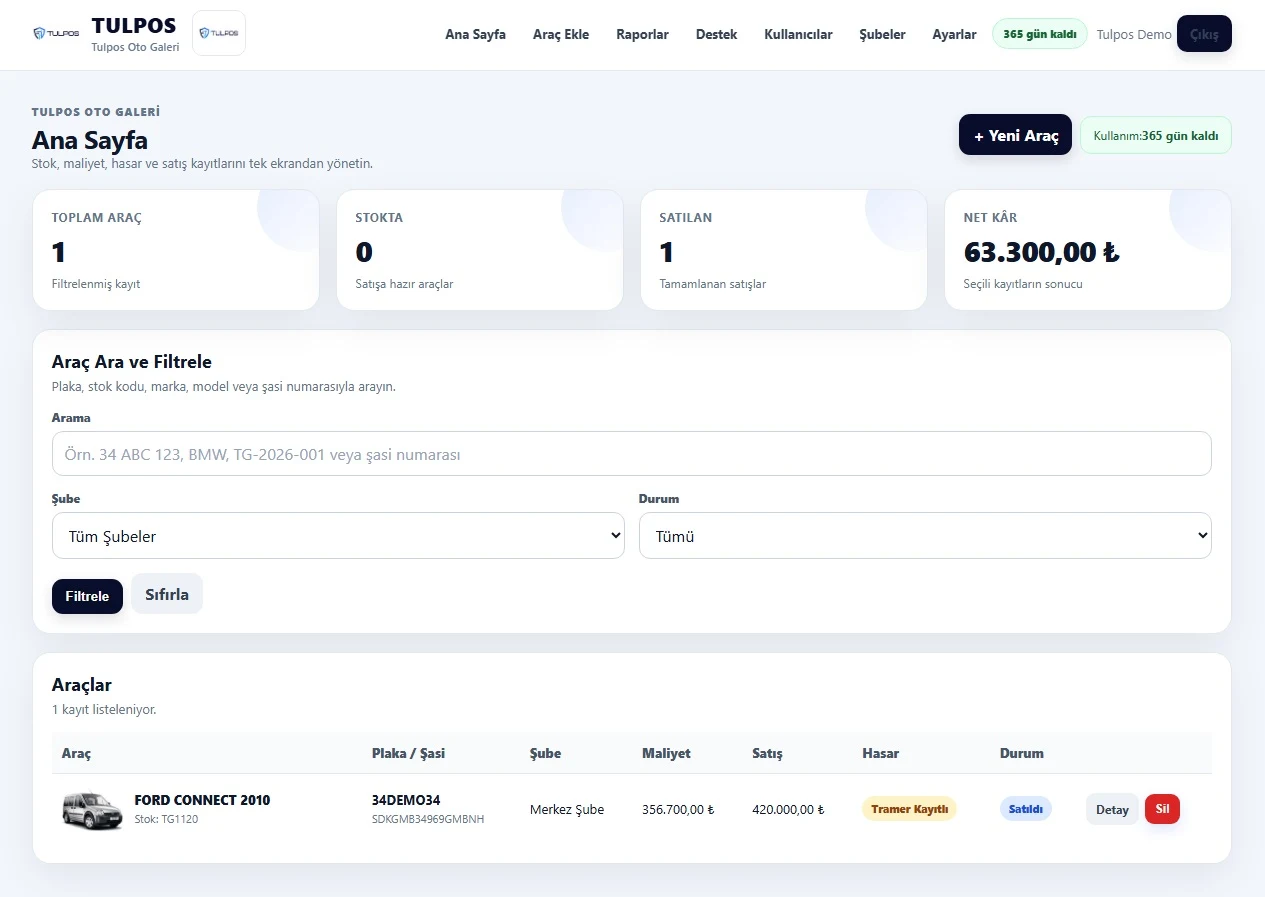Image resolution: width=1265 pixels, height=897 pixels.
Task: Click the FORD CONNECT 2010 vehicle name
Action: coord(202,800)
